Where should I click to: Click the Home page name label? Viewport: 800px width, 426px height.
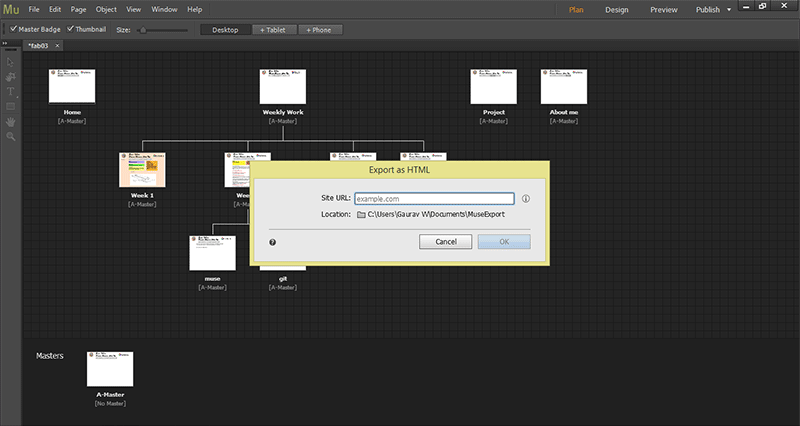coord(72,112)
